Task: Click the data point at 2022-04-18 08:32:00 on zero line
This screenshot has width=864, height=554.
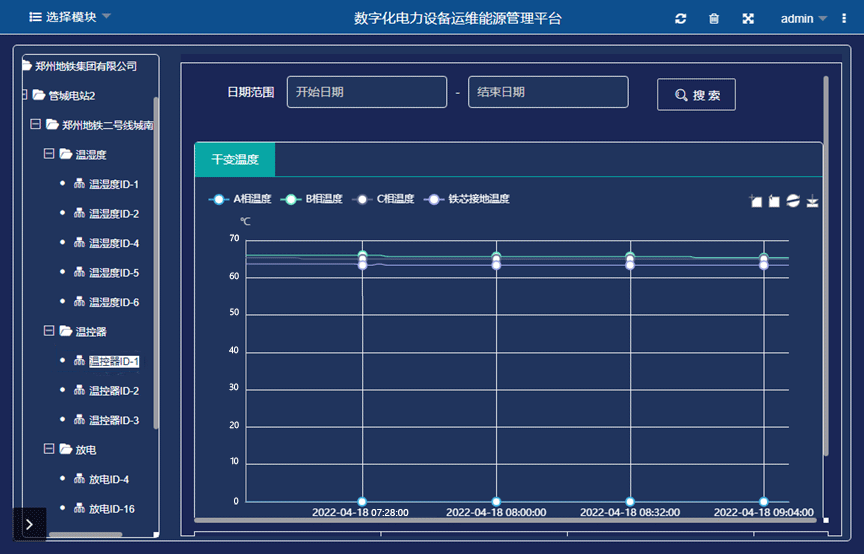Action: [630, 502]
